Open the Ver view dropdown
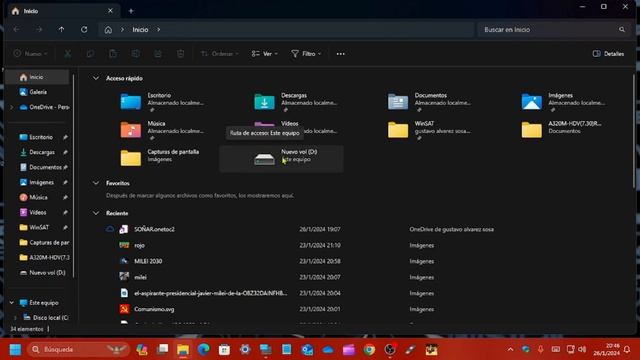The image size is (640, 360). (264, 53)
